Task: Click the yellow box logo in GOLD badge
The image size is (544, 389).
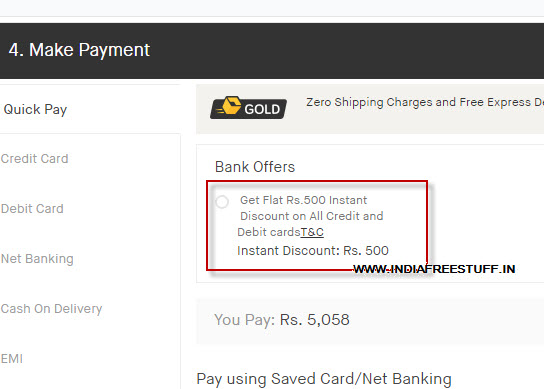Action: 231,105
